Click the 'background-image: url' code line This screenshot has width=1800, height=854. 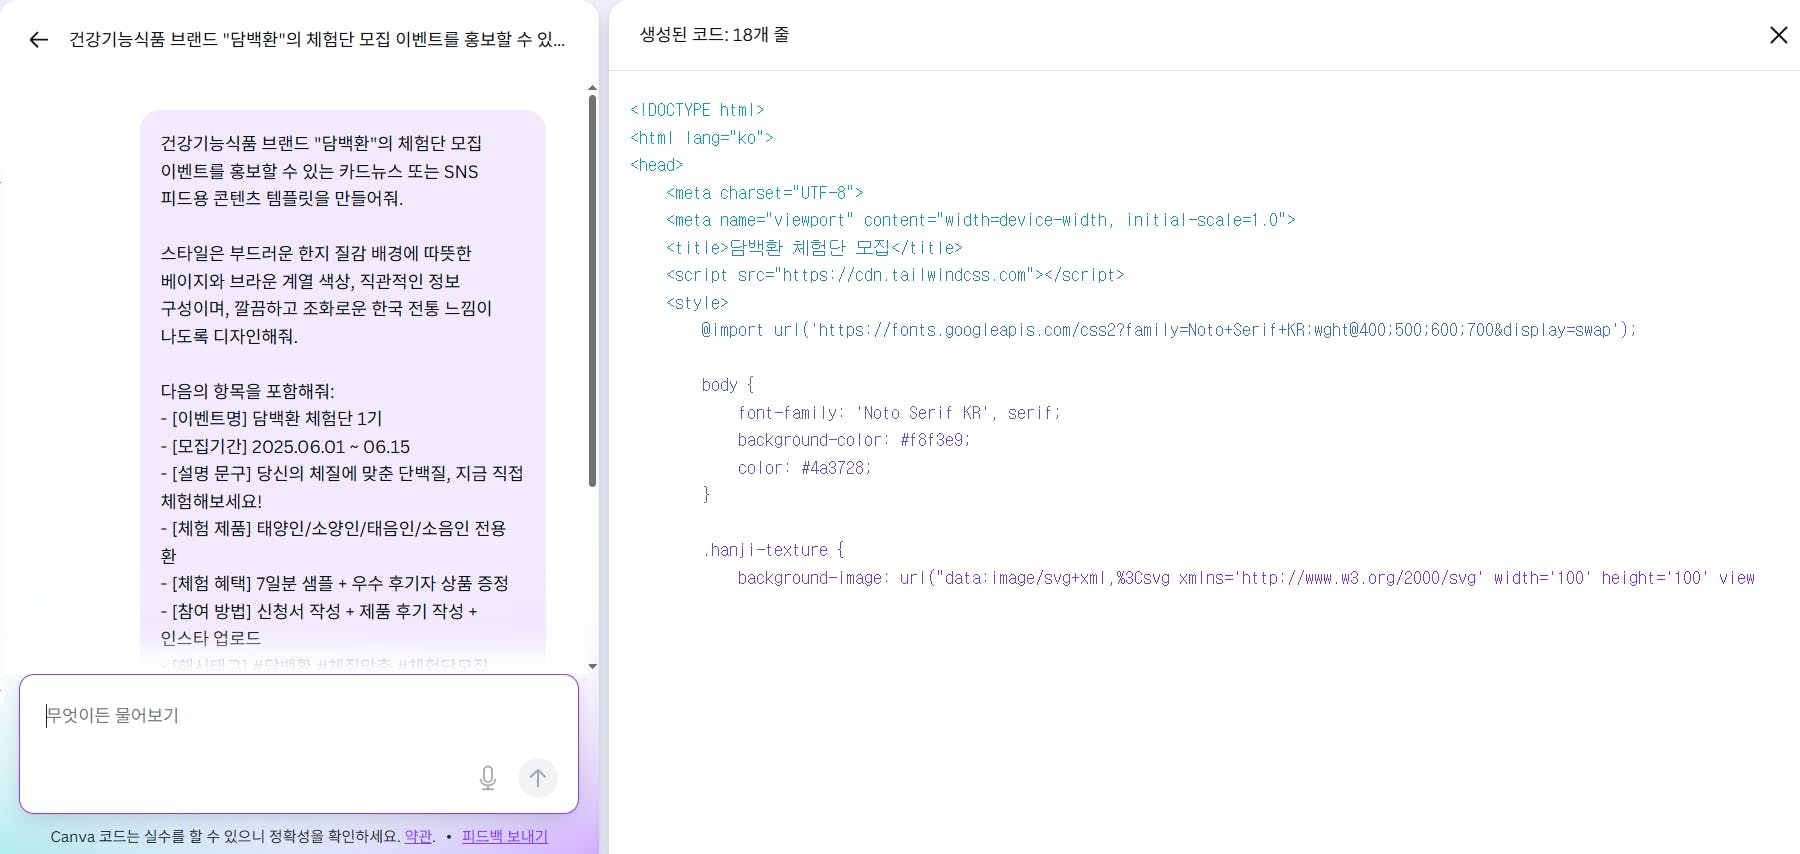1246,578
